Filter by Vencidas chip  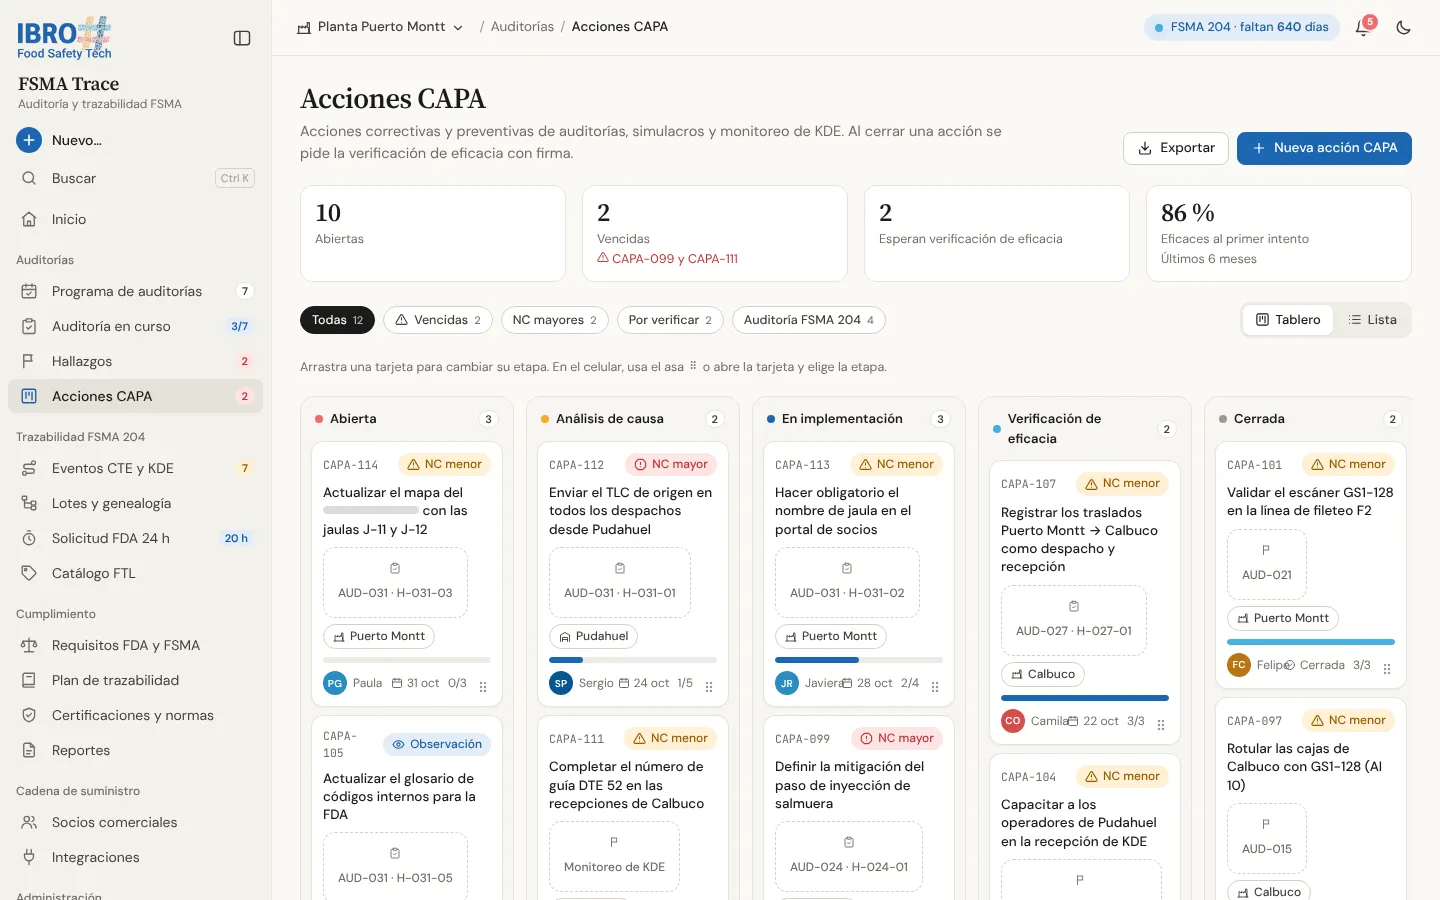point(438,320)
